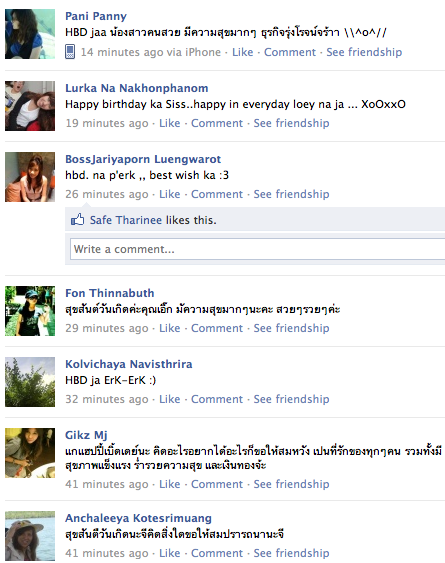See friendship with Pani Panny
445x563 pixels.
[364, 52]
